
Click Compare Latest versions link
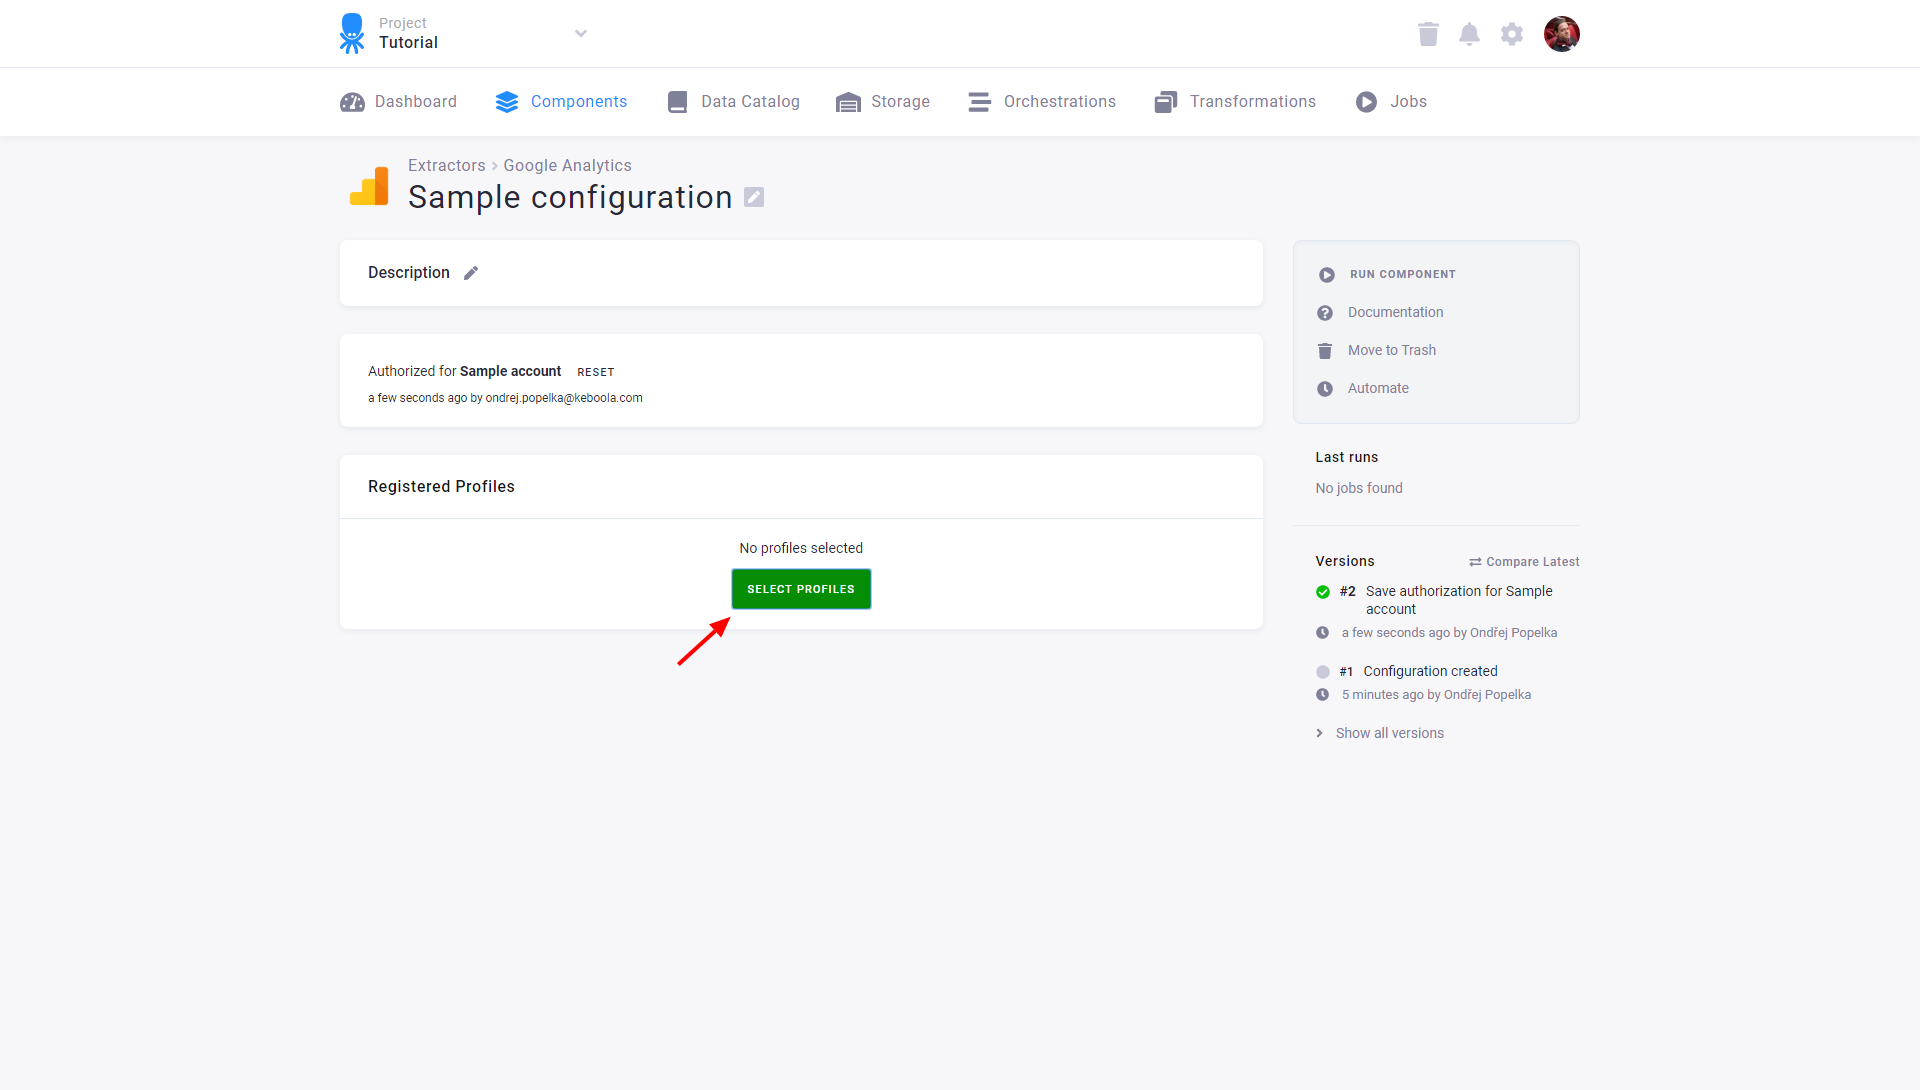point(1524,562)
